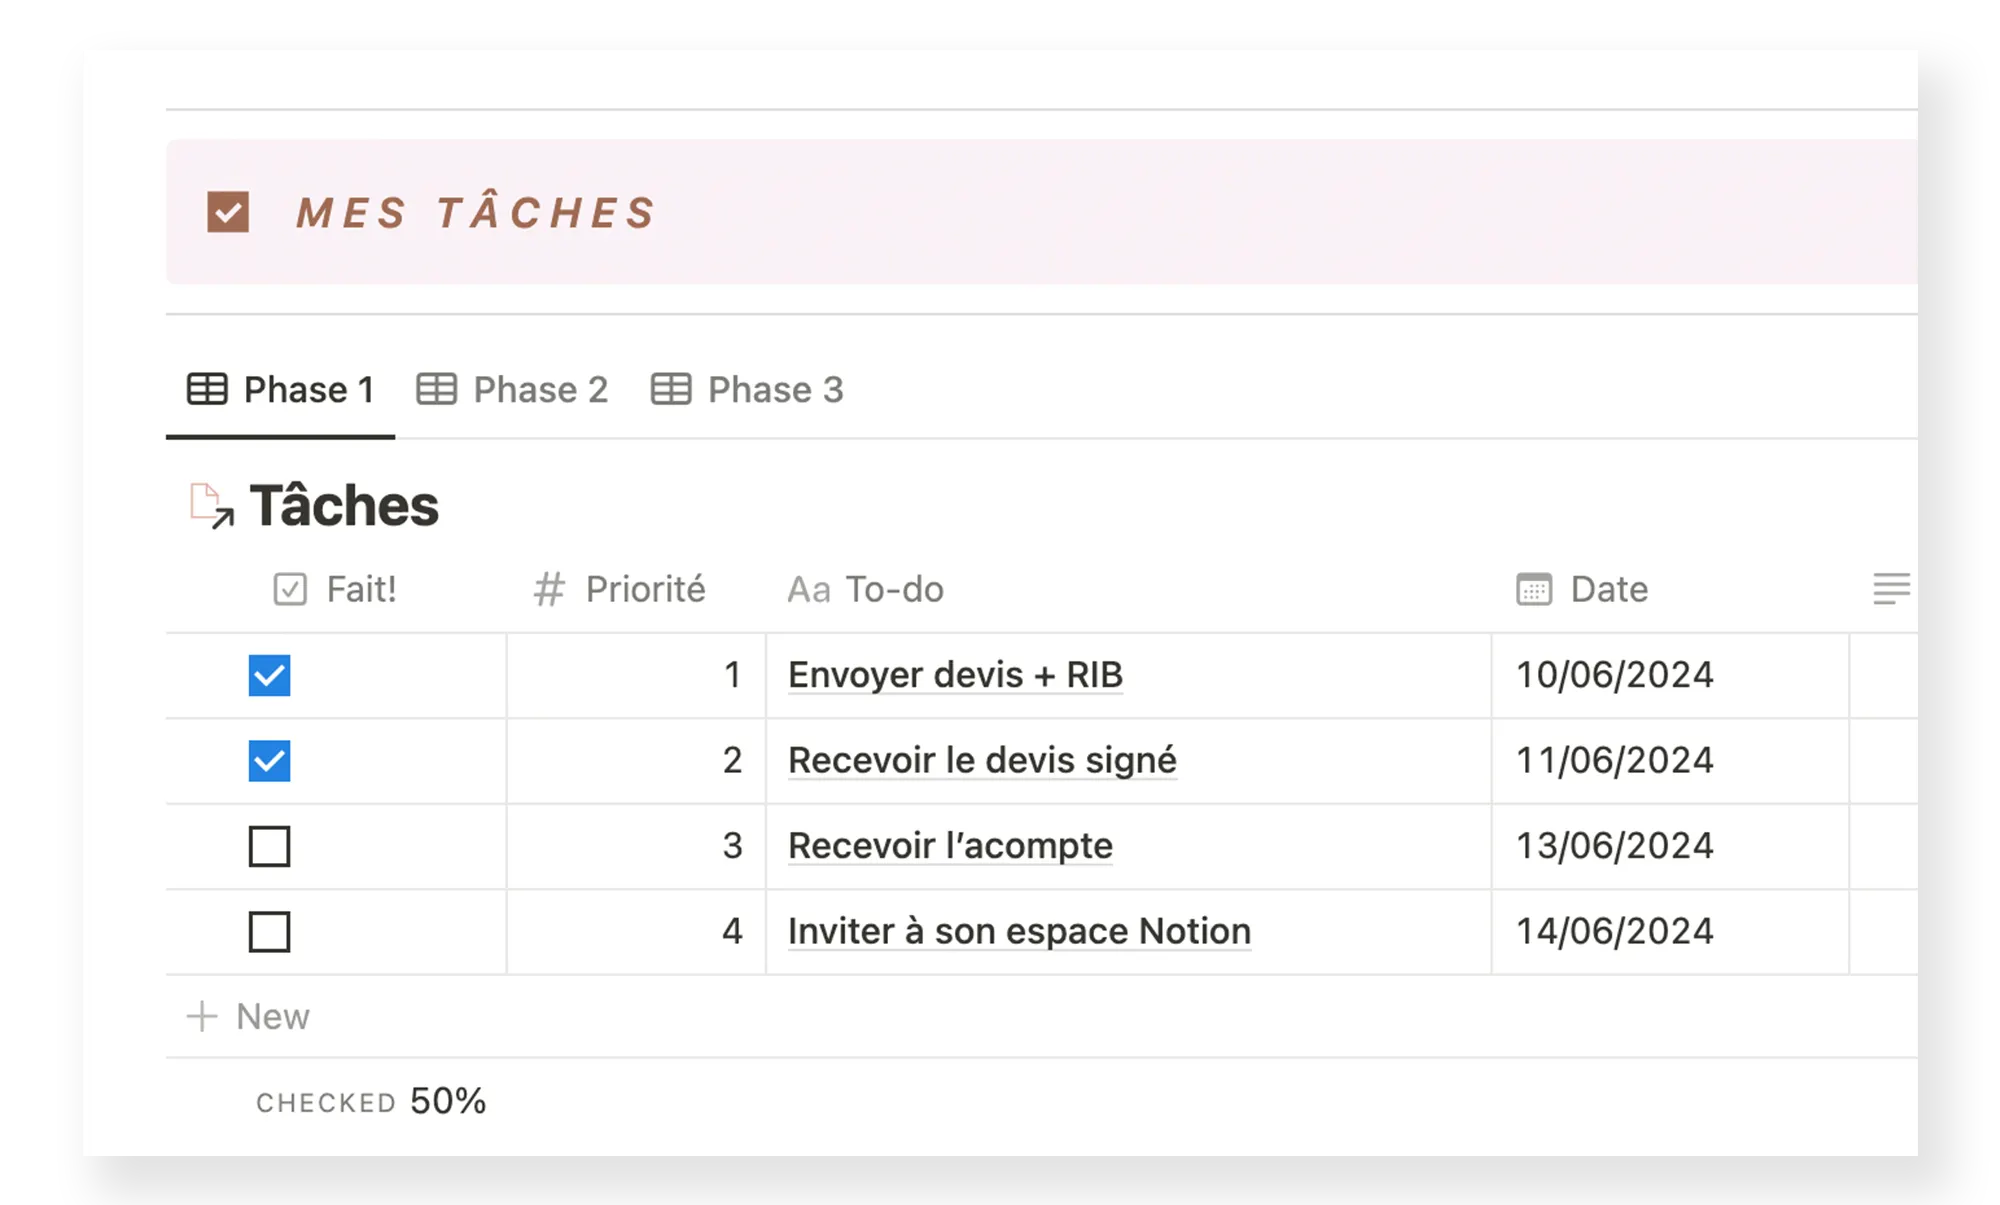Switch to the Phase 2 tab
Screen dimensions: 2000x1205
click(x=512, y=390)
